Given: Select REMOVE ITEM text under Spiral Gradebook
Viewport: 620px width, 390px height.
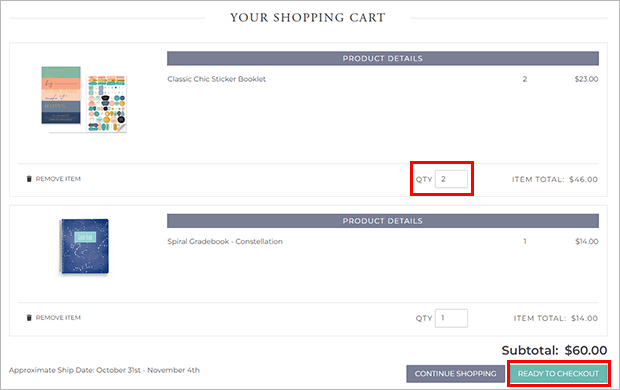Looking at the screenshot, I should pyautogui.click(x=58, y=318).
